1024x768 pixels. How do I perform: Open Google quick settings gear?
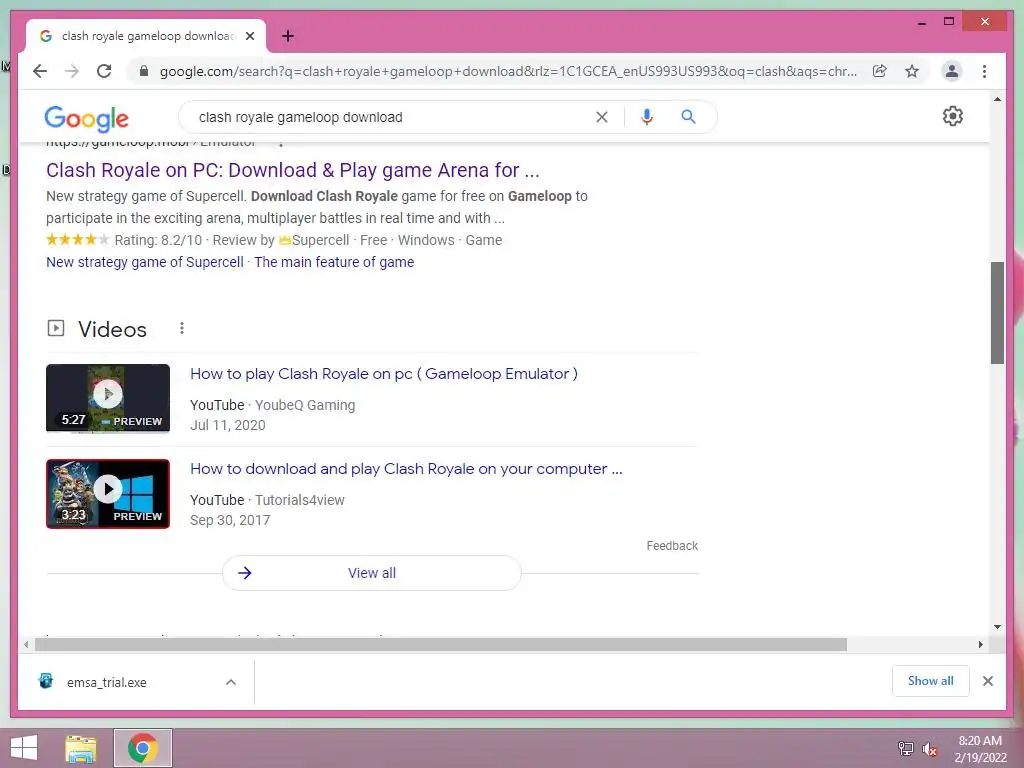click(953, 116)
